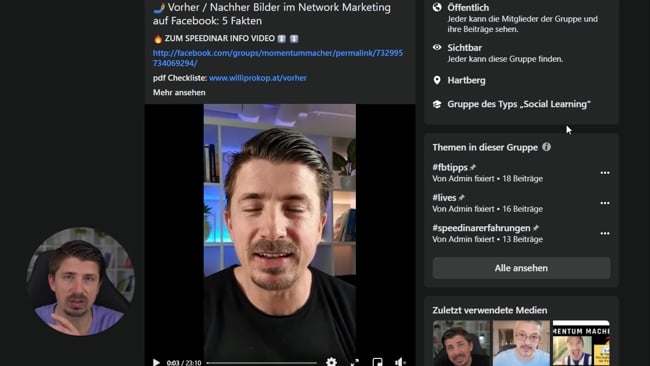Click the Öffentlich label
650x366 pixels.
tap(468, 7)
